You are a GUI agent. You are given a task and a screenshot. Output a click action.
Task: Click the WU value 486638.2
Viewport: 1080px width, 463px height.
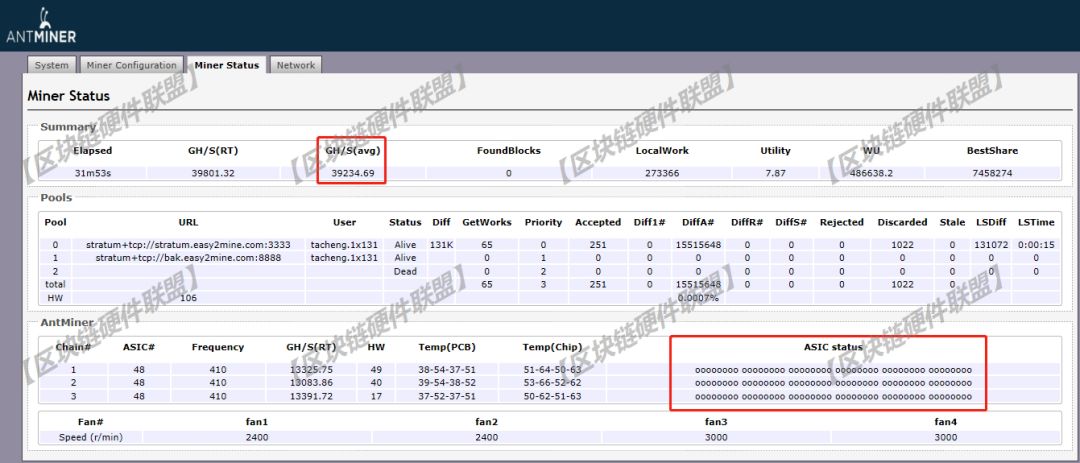871,173
